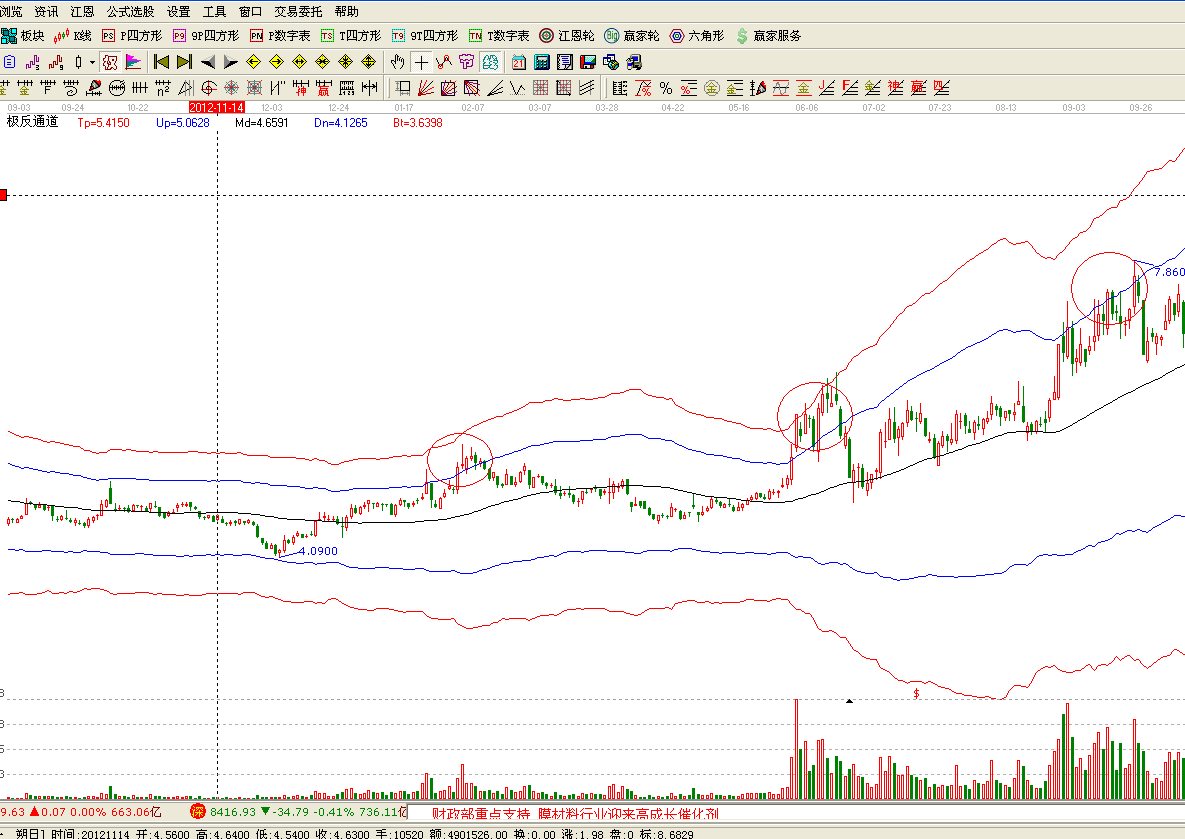Open the 公式选股 menu
This screenshot has height=839, width=1185.
click(x=130, y=12)
